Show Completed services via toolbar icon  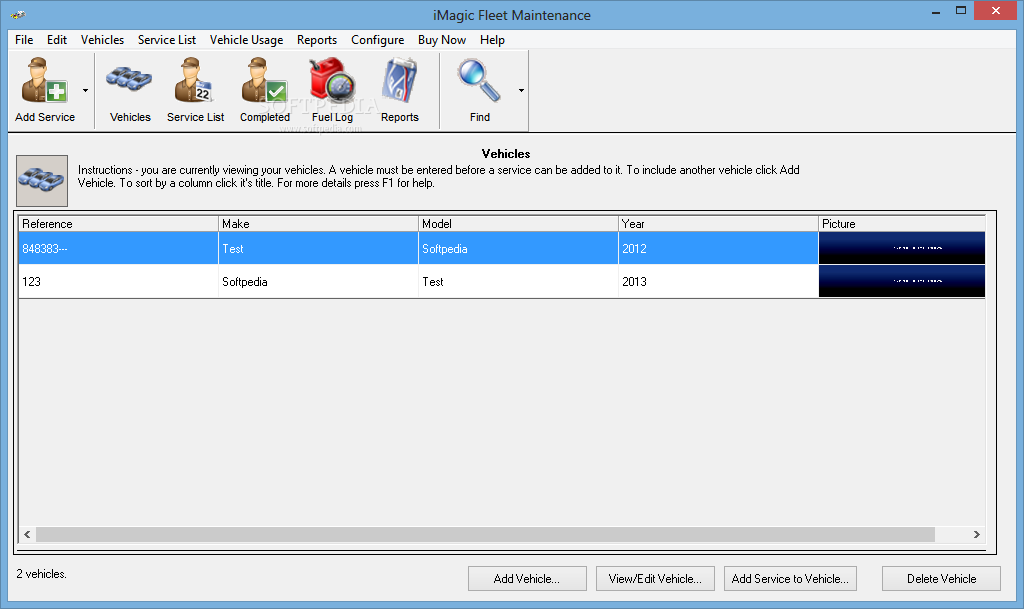[x=264, y=80]
